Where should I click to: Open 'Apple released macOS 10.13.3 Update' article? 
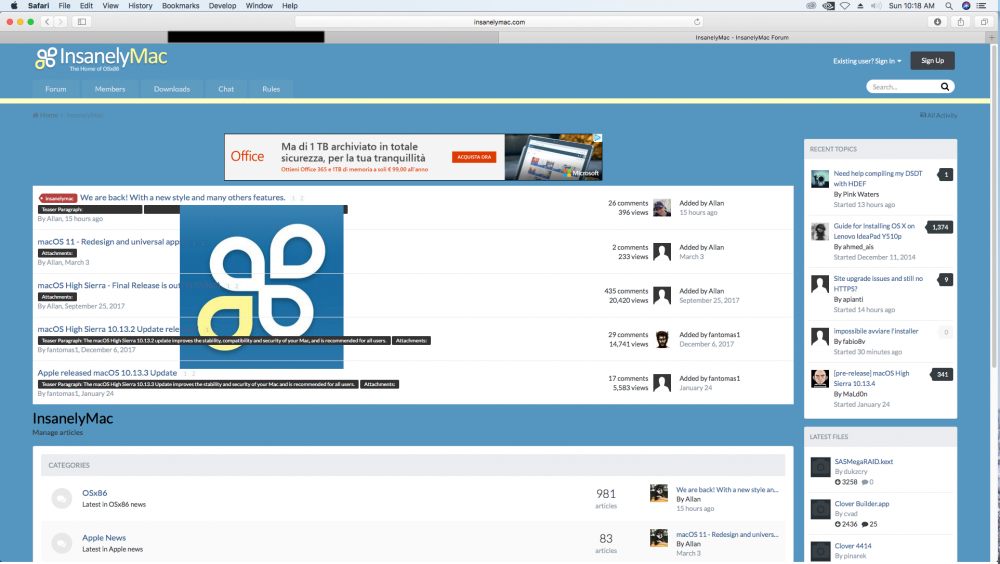pyautogui.click(x=107, y=373)
